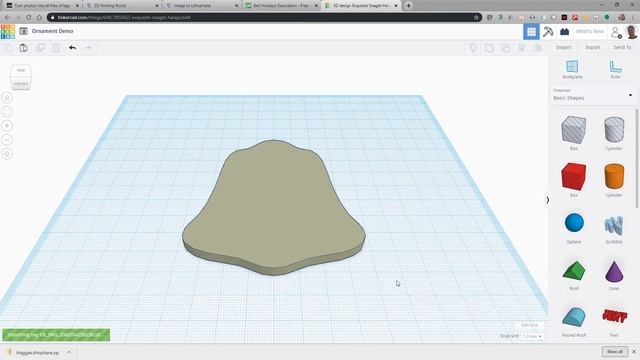The width and height of the screenshot is (640, 360).
Task: Click the Align icon
Action: pos(522,48)
